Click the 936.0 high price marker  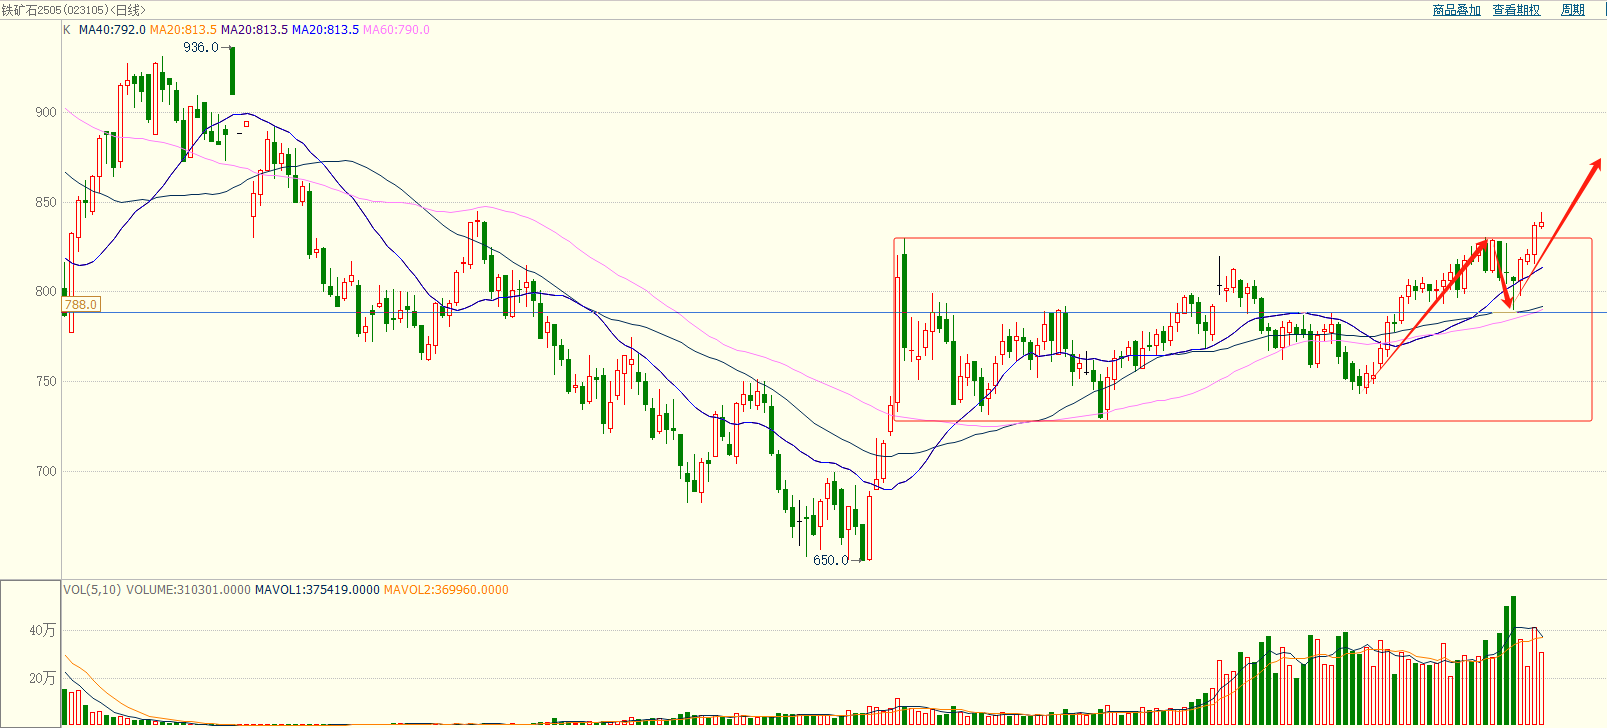pyautogui.click(x=200, y=47)
